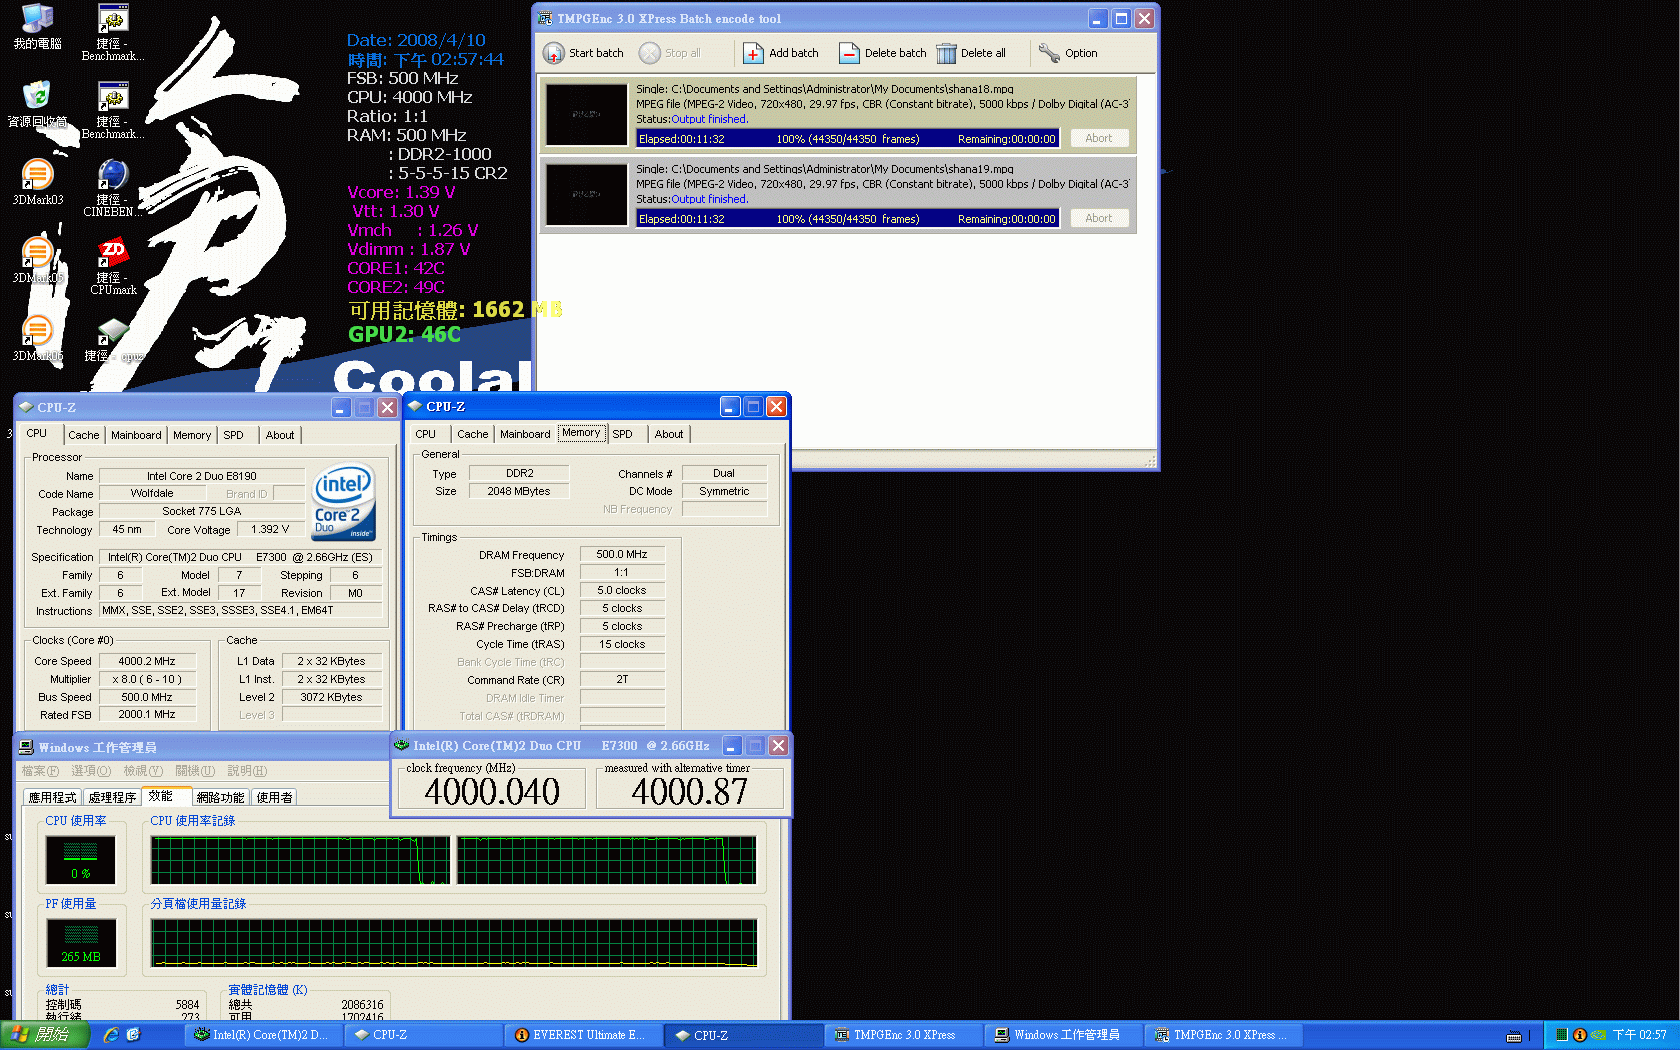Click the 2000.1 MHz rated FSB value
Screen dimensions: 1680x1050
click(147, 714)
